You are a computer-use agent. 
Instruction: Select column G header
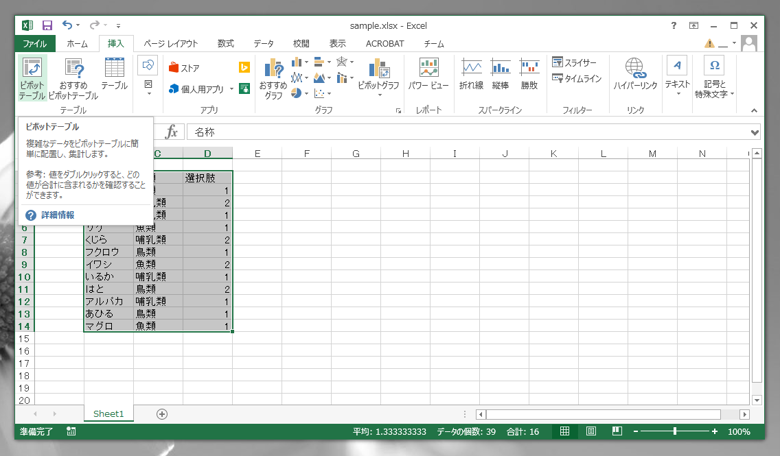pos(356,153)
